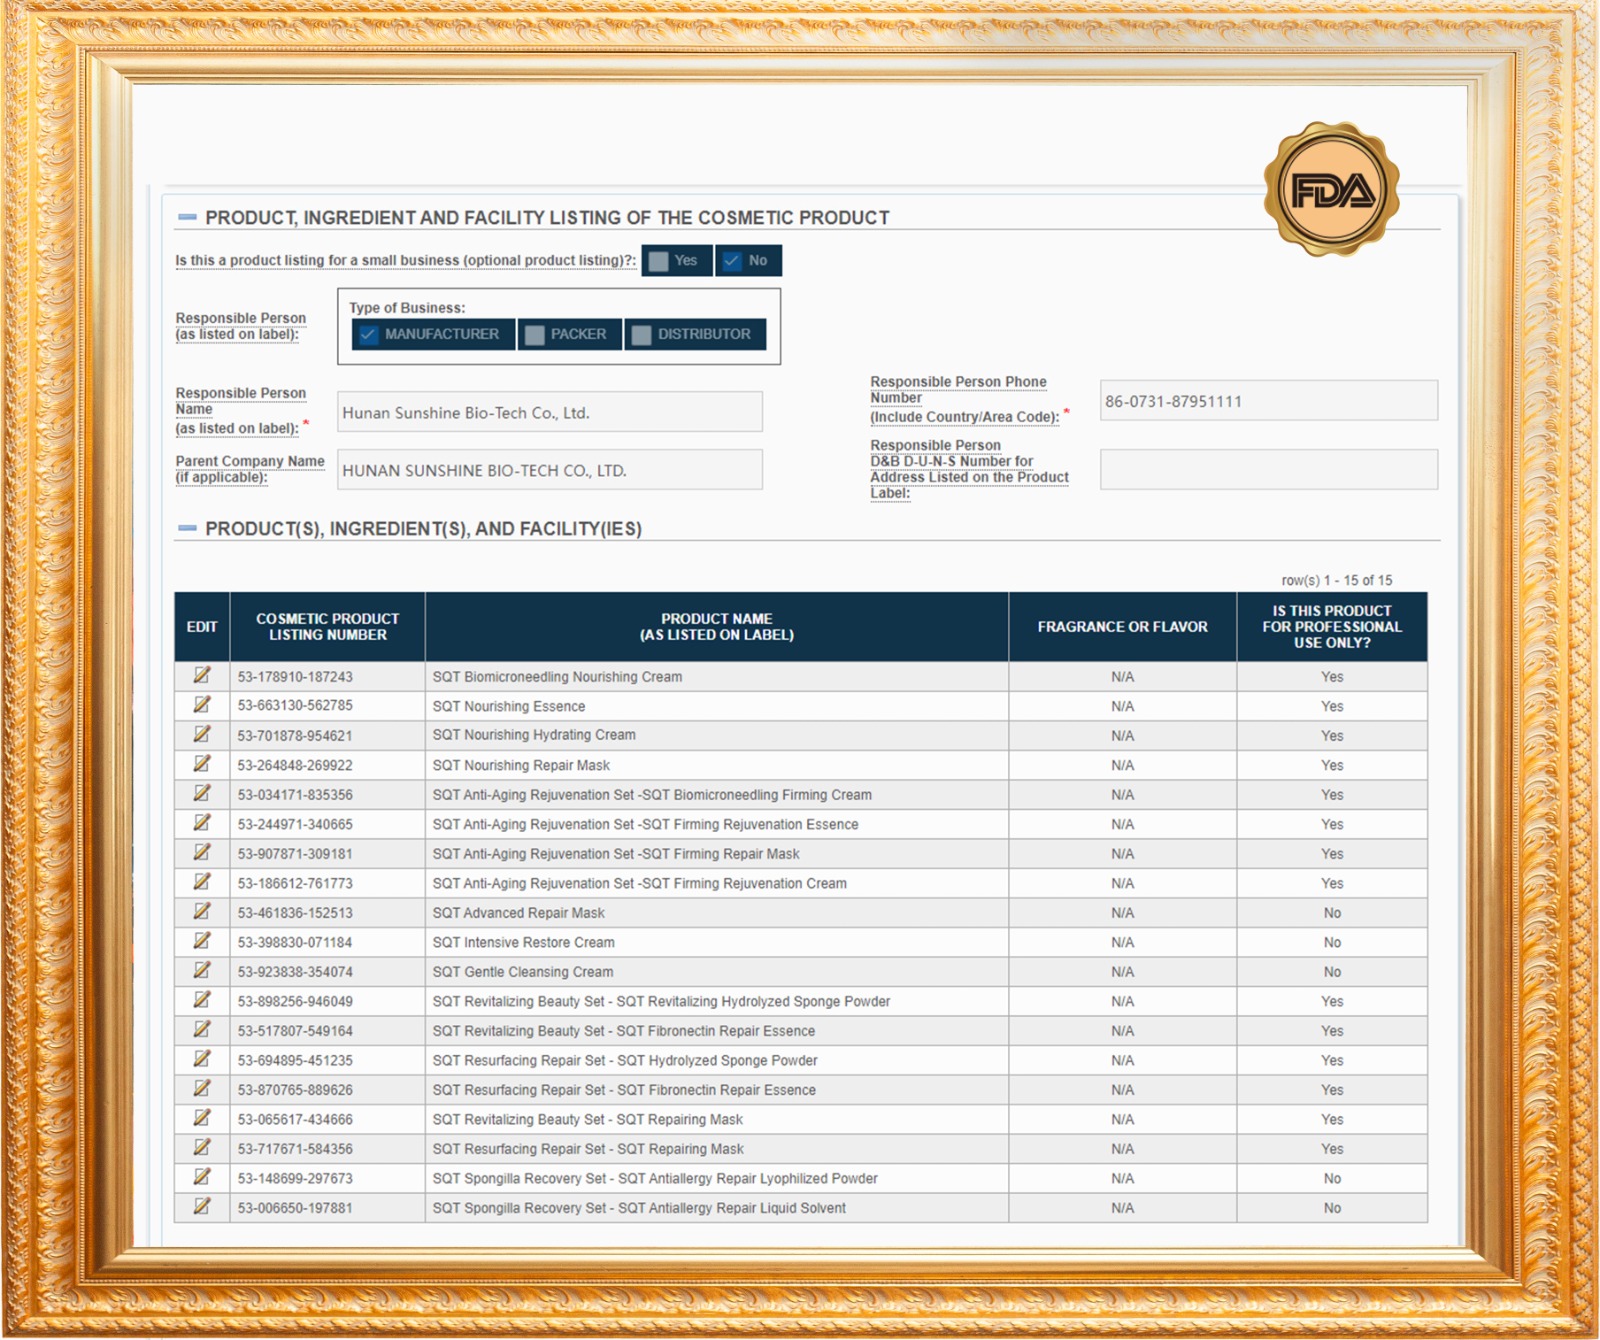Click listing number 53-264848-269922
Screen dimensions: 1600x1340
click(x=295, y=765)
